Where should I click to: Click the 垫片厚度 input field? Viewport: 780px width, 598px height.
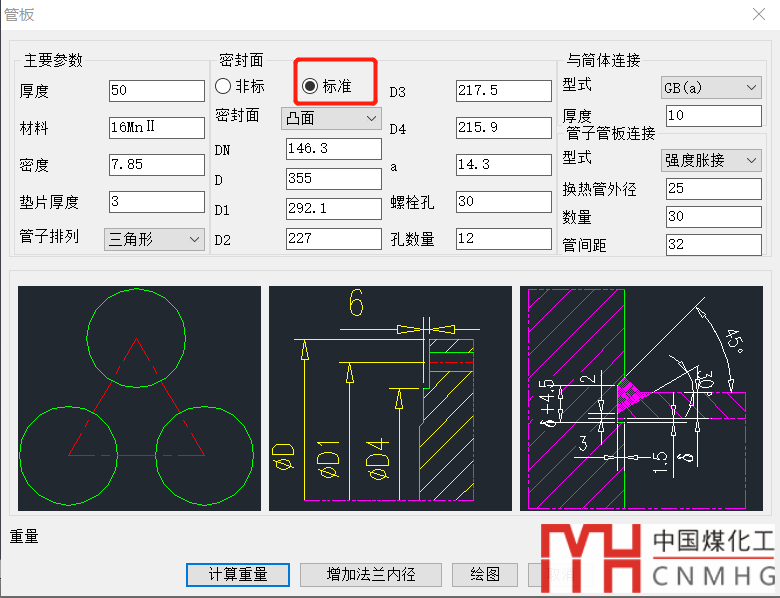(x=156, y=202)
